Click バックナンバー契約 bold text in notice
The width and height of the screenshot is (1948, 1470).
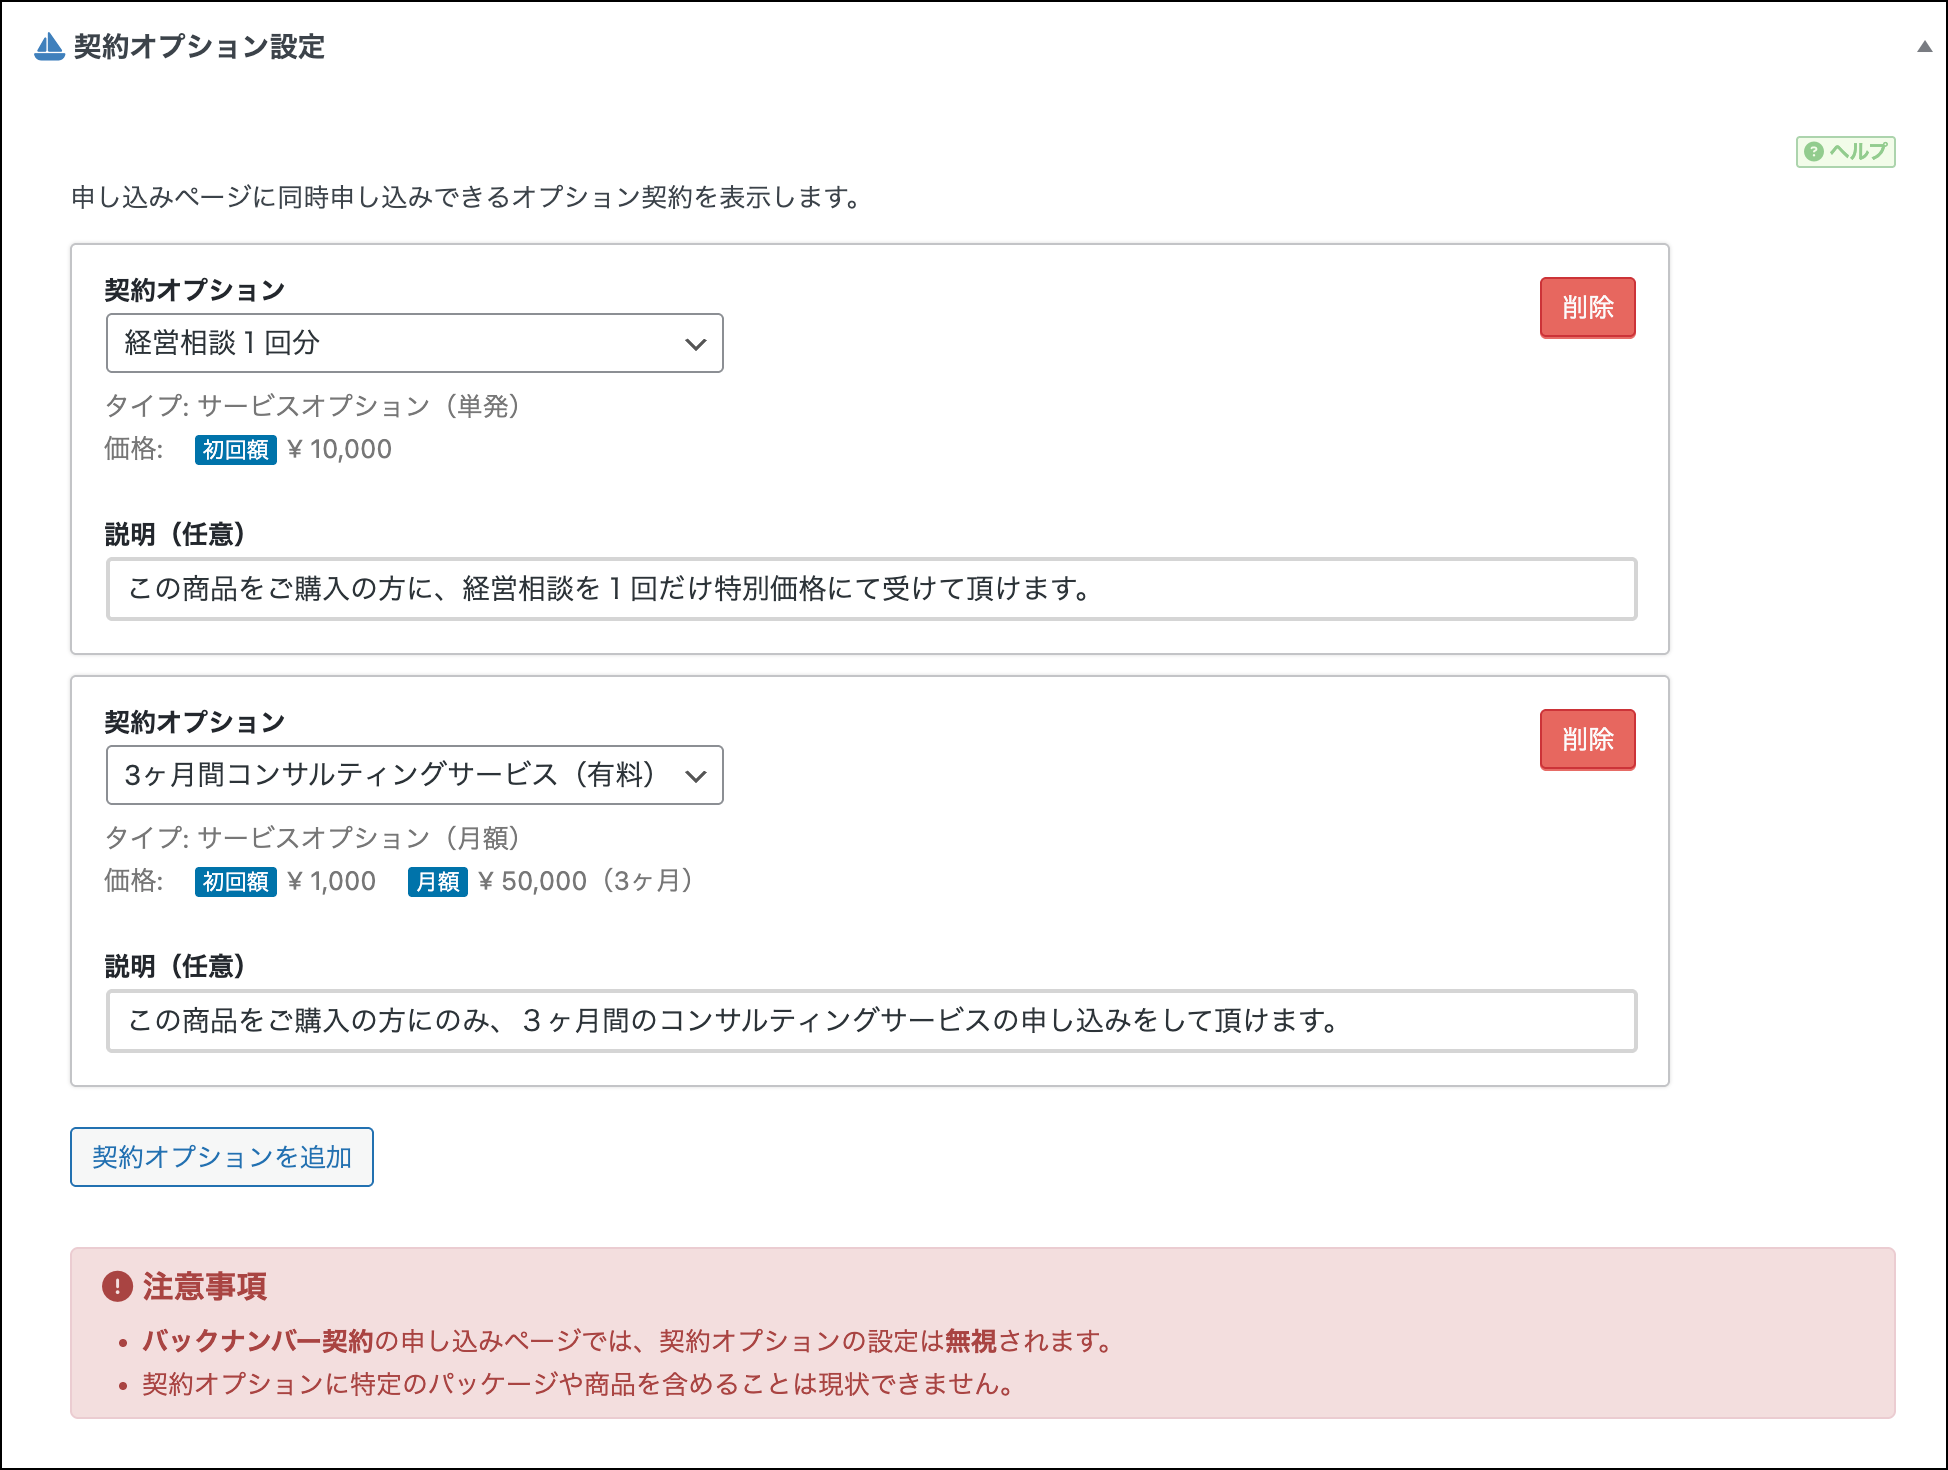257,1341
